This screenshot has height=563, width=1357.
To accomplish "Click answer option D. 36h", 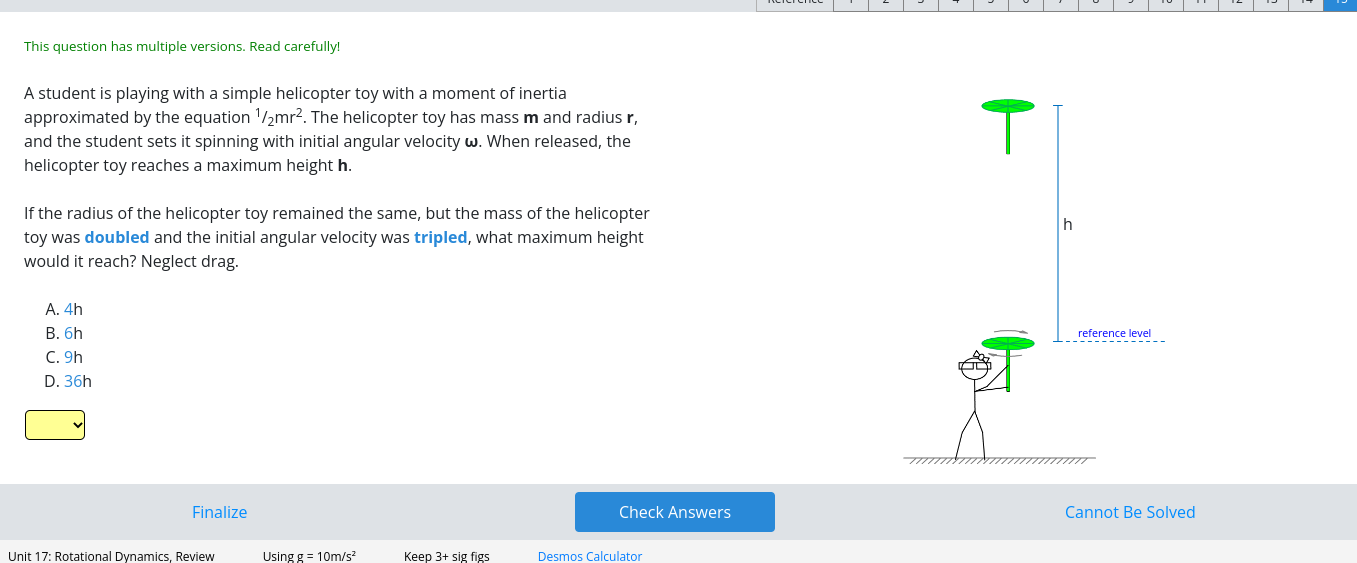I will [x=68, y=381].
